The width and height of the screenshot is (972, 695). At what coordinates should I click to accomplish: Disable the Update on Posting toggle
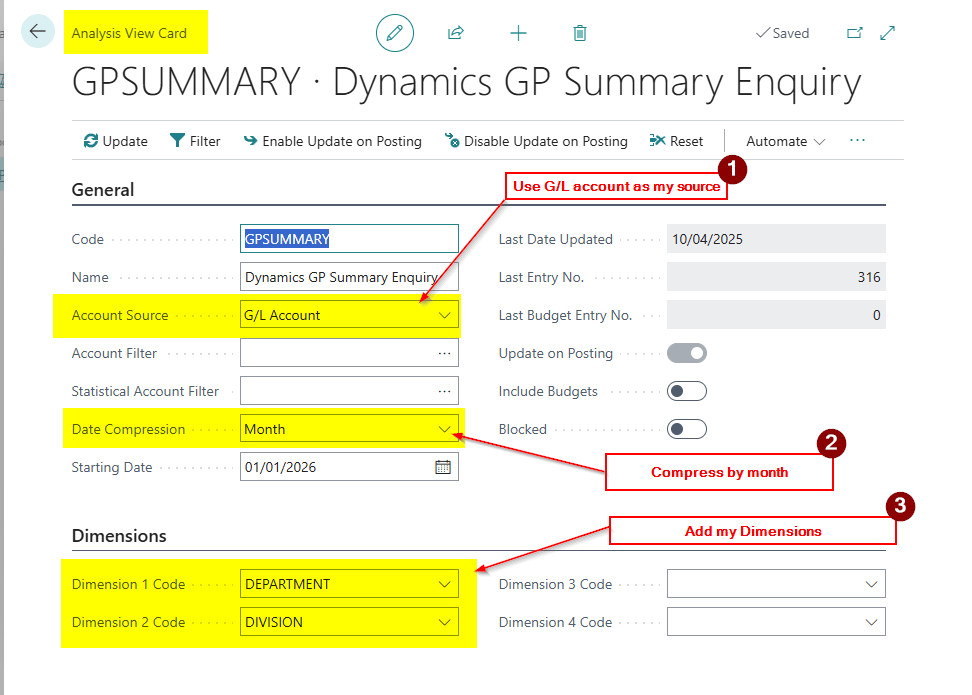point(687,353)
